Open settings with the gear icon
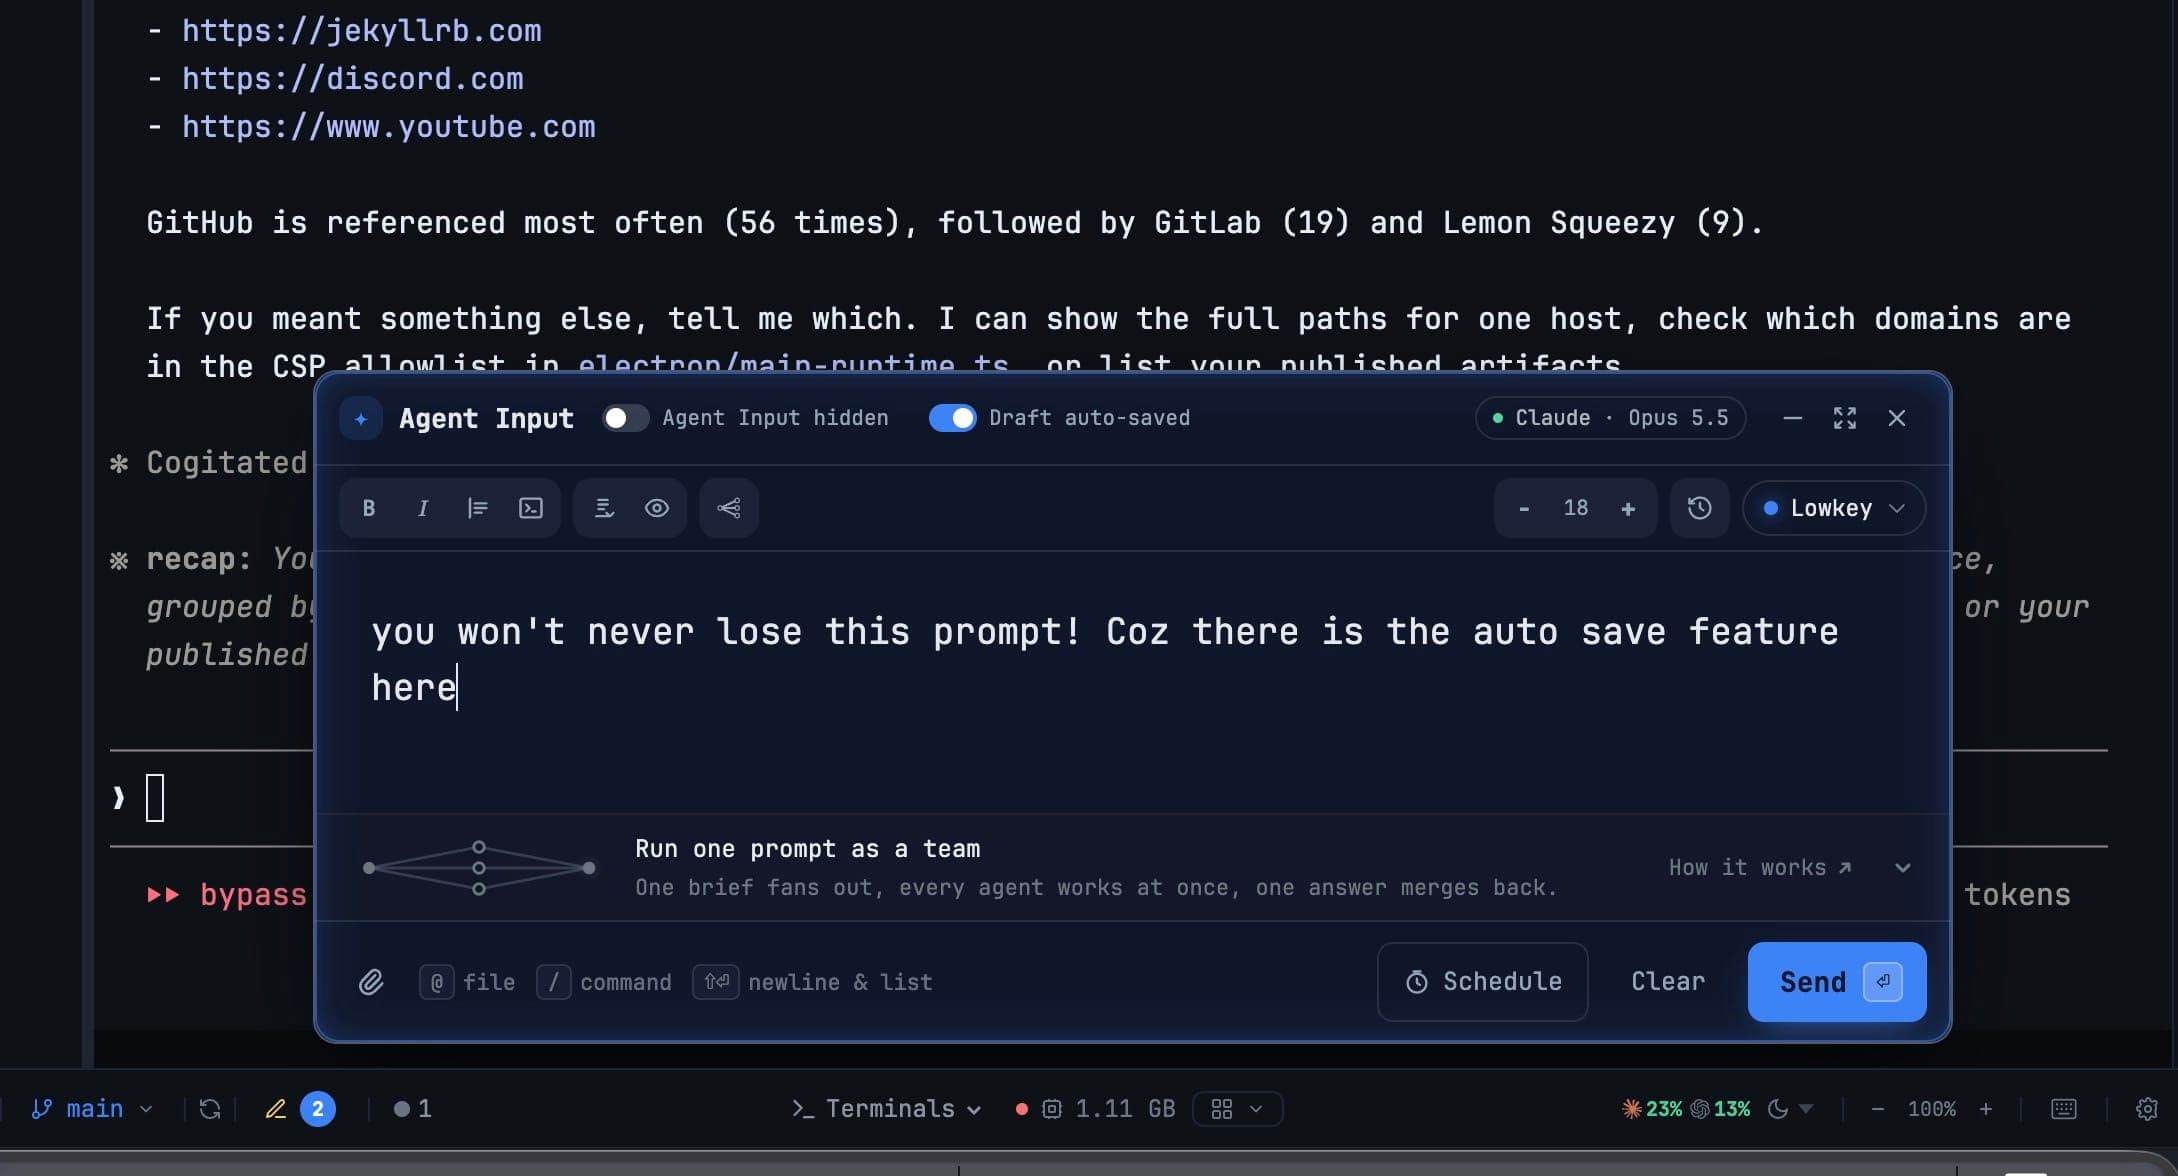The height and width of the screenshot is (1176, 2178). click(x=2146, y=1109)
